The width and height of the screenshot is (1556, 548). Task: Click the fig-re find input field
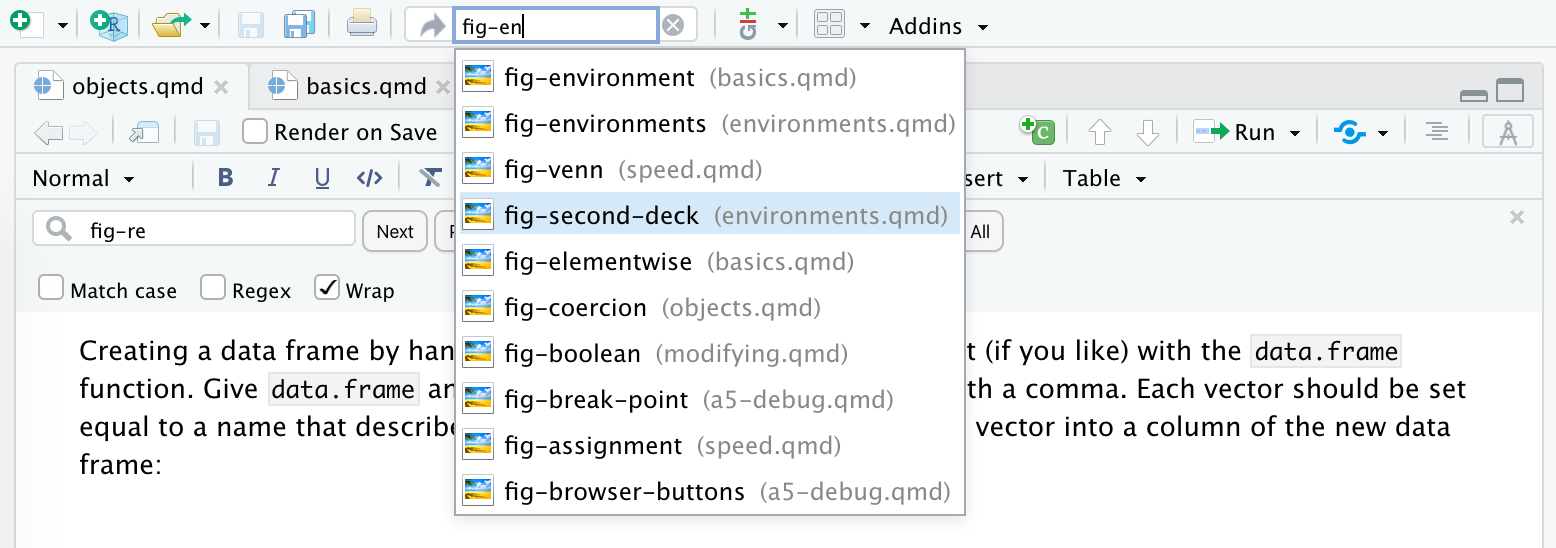[210, 231]
